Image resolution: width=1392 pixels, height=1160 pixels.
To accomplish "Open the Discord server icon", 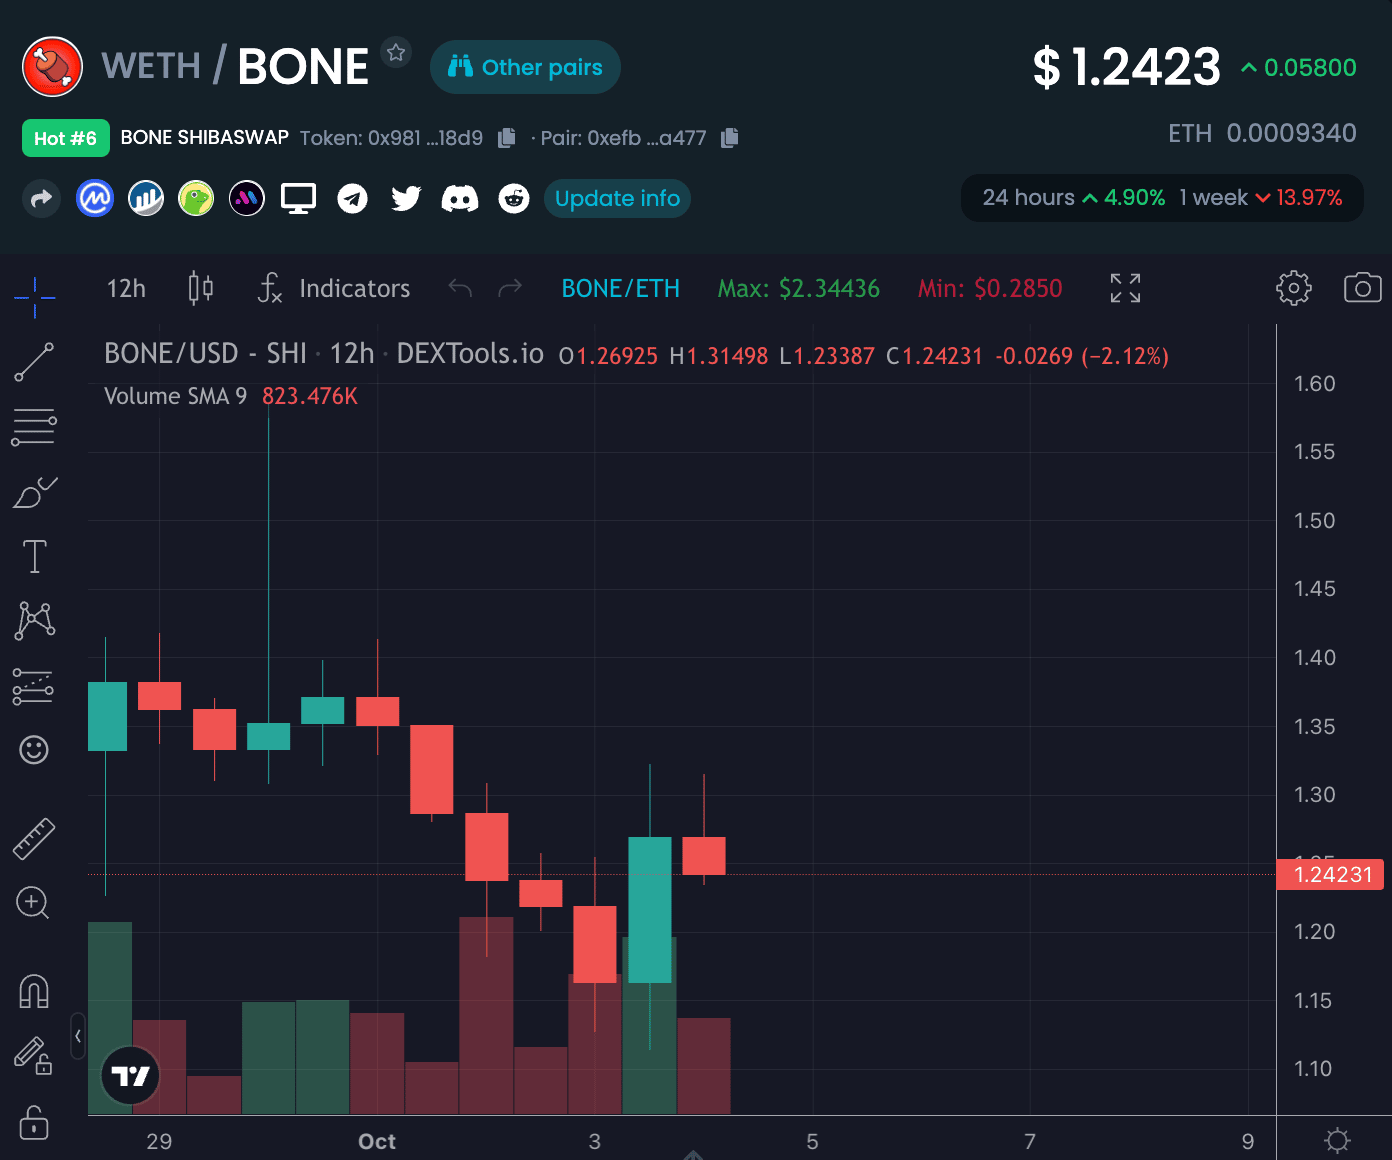I will [x=460, y=199].
